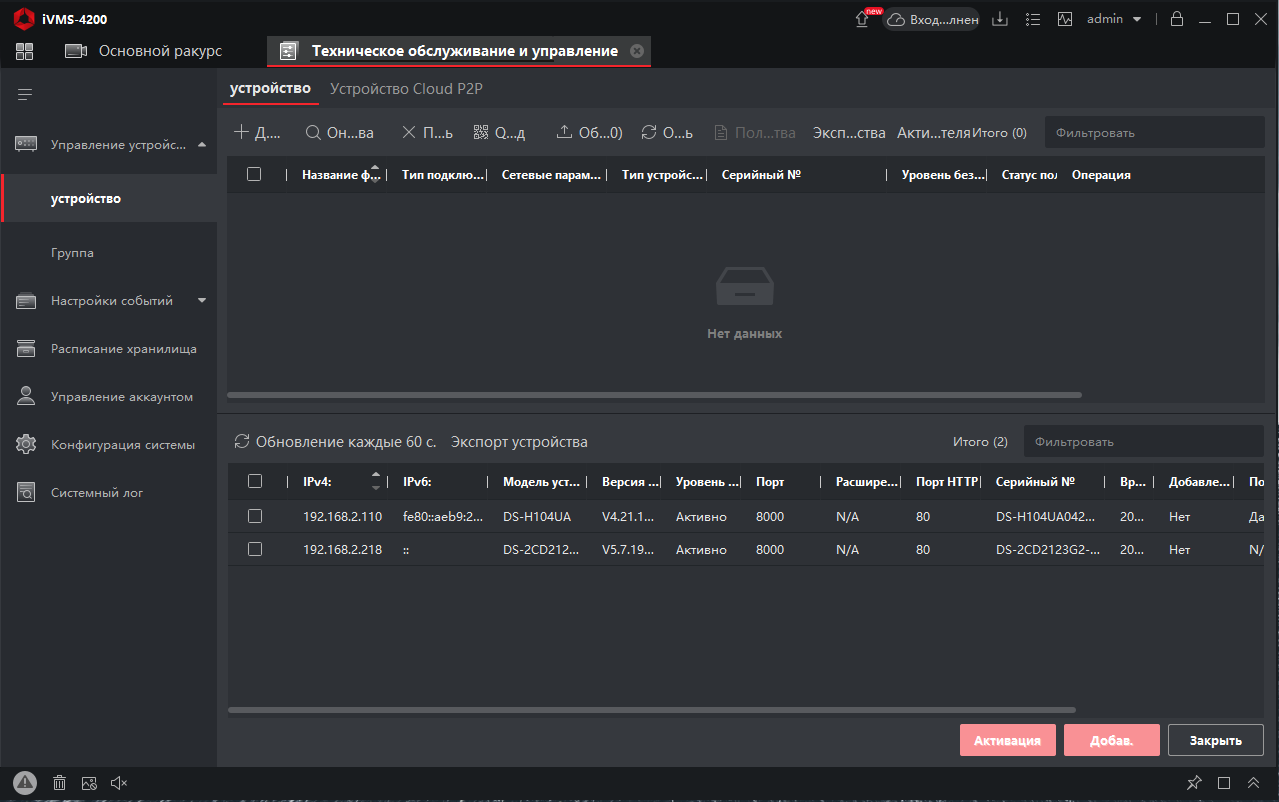
Task: Click the Обновление каждые 60 с. refresh icon
Action: 241,442
